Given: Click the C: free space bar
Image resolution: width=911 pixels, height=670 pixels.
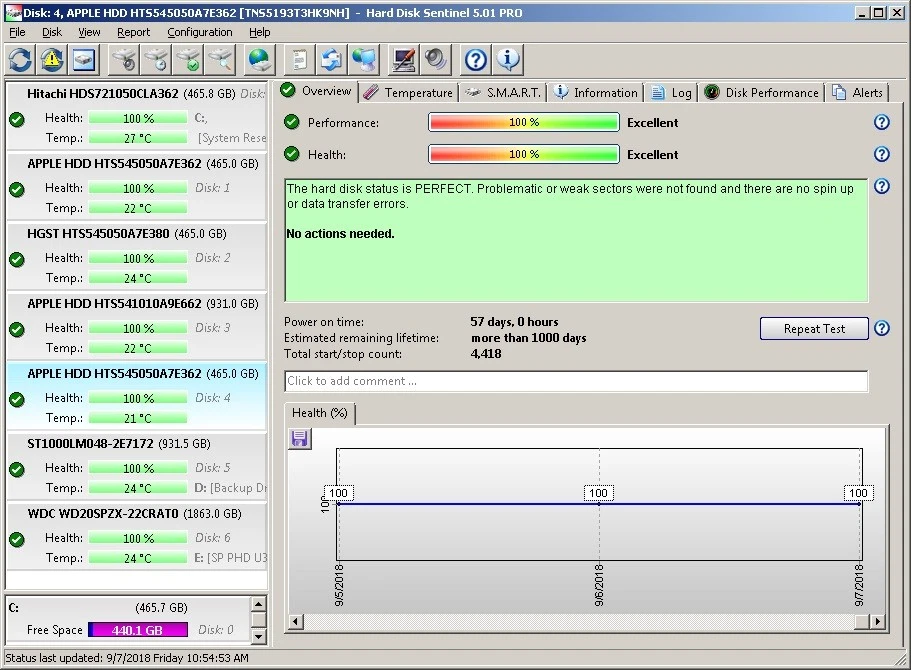Looking at the screenshot, I should [x=138, y=630].
